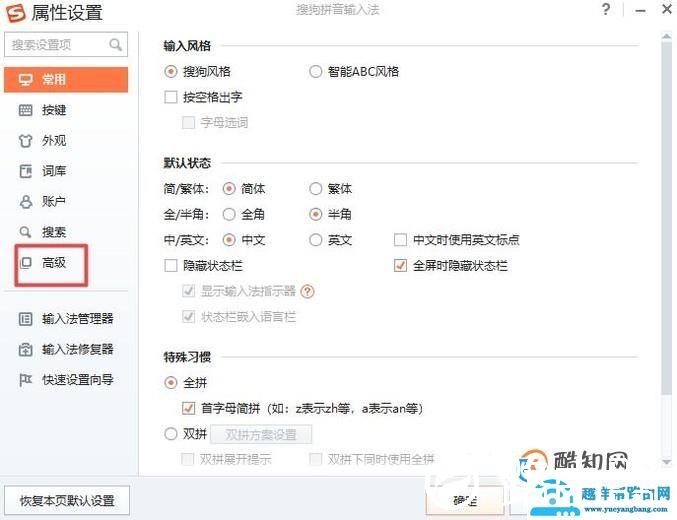Select 半角 radio button
This screenshot has height=520, width=677.
[x=316, y=214]
